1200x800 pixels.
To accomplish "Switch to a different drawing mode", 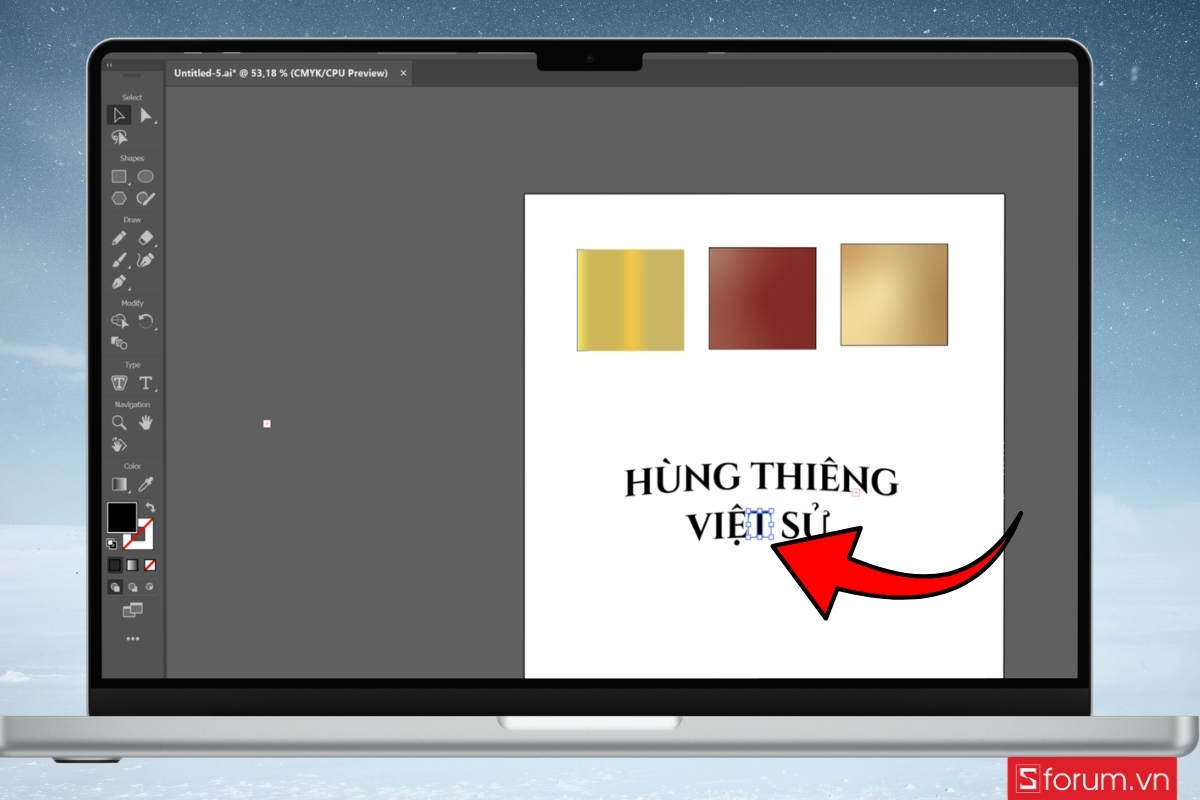I will [131, 587].
